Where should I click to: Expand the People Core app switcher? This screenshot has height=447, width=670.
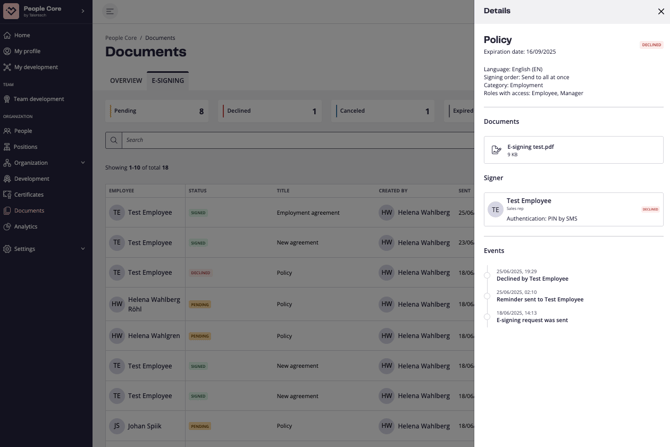click(83, 11)
